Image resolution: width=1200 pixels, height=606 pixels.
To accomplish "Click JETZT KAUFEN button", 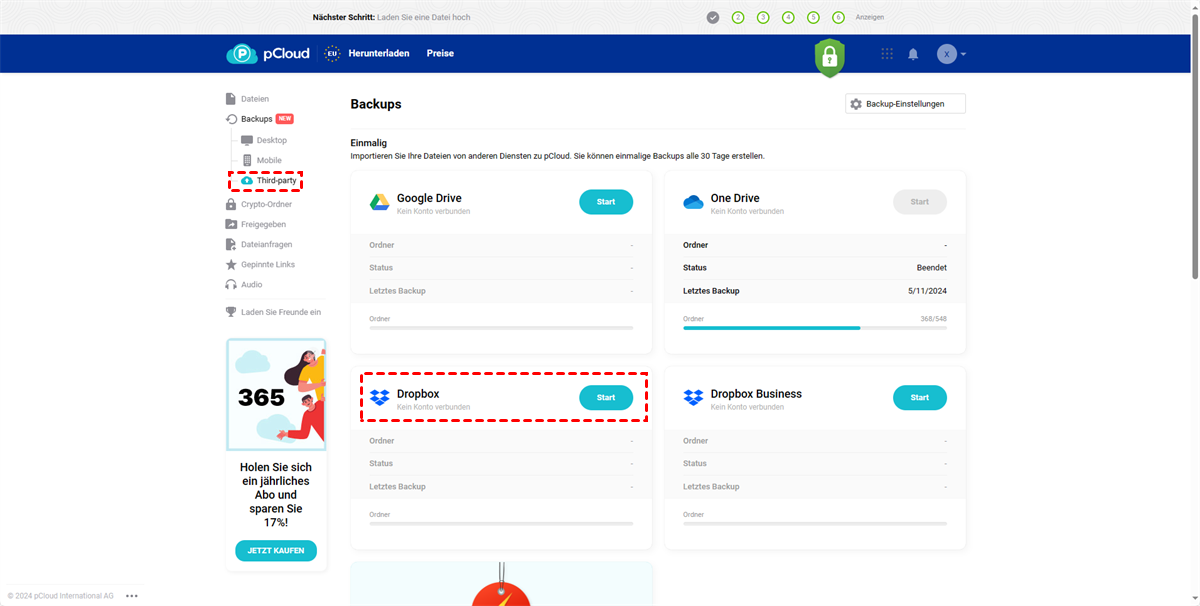I will [276, 551].
